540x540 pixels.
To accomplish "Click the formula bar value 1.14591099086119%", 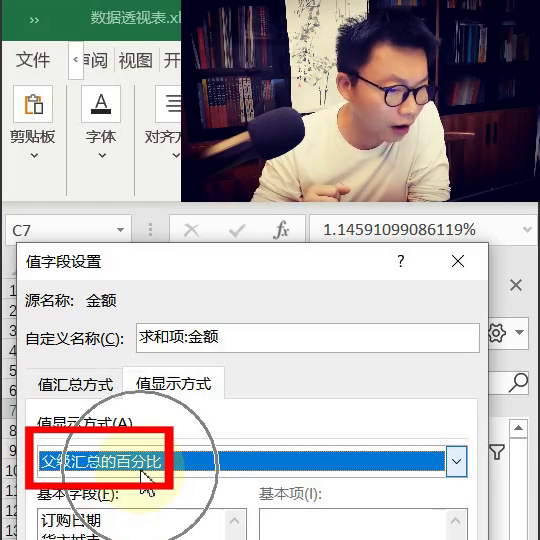I will pyautogui.click(x=399, y=230).
